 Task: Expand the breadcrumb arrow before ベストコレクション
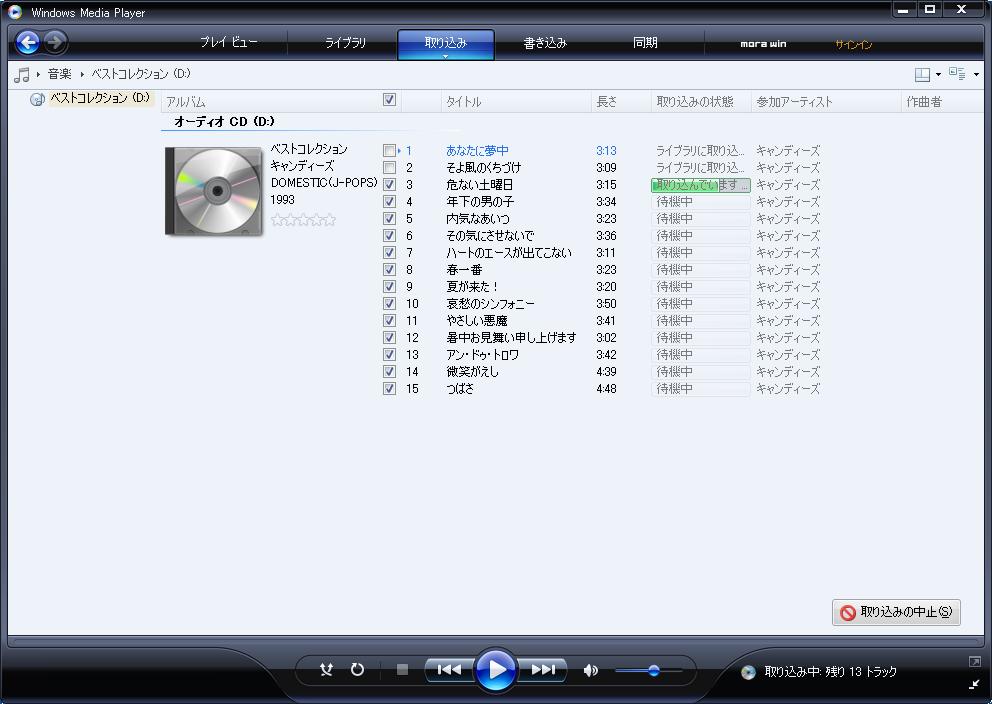[82, 75]
